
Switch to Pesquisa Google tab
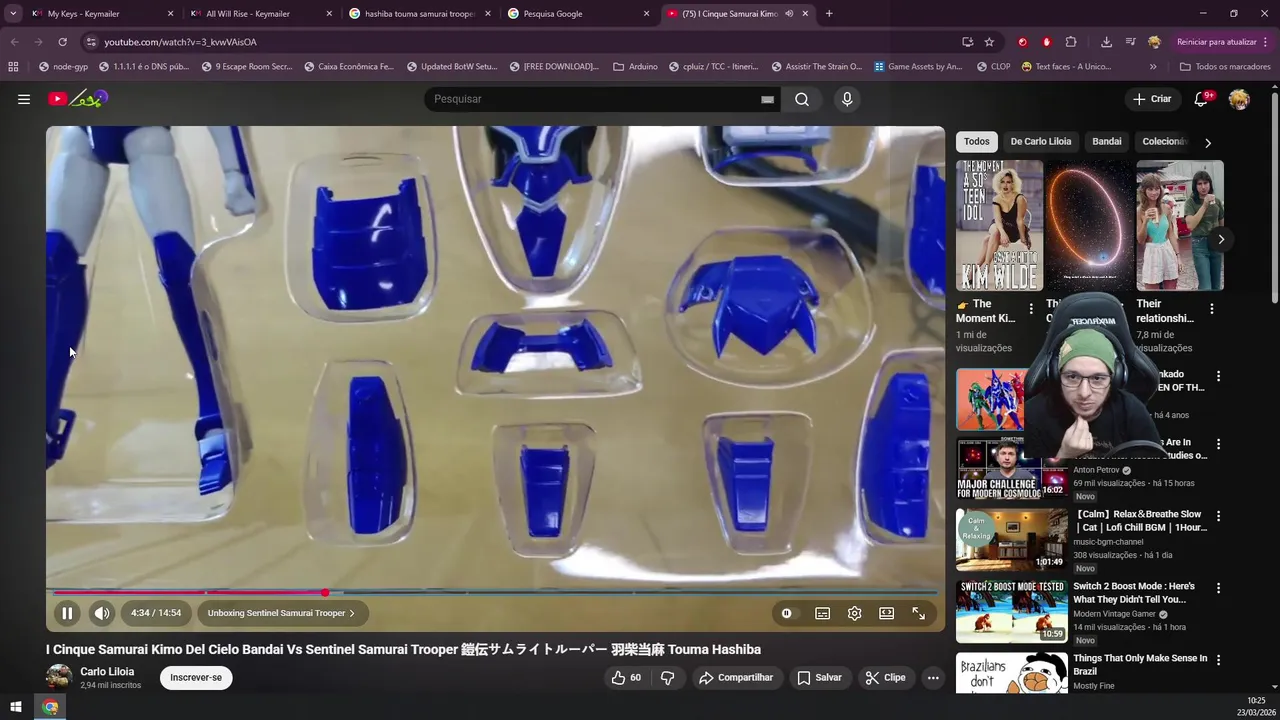tap(578, 14)
